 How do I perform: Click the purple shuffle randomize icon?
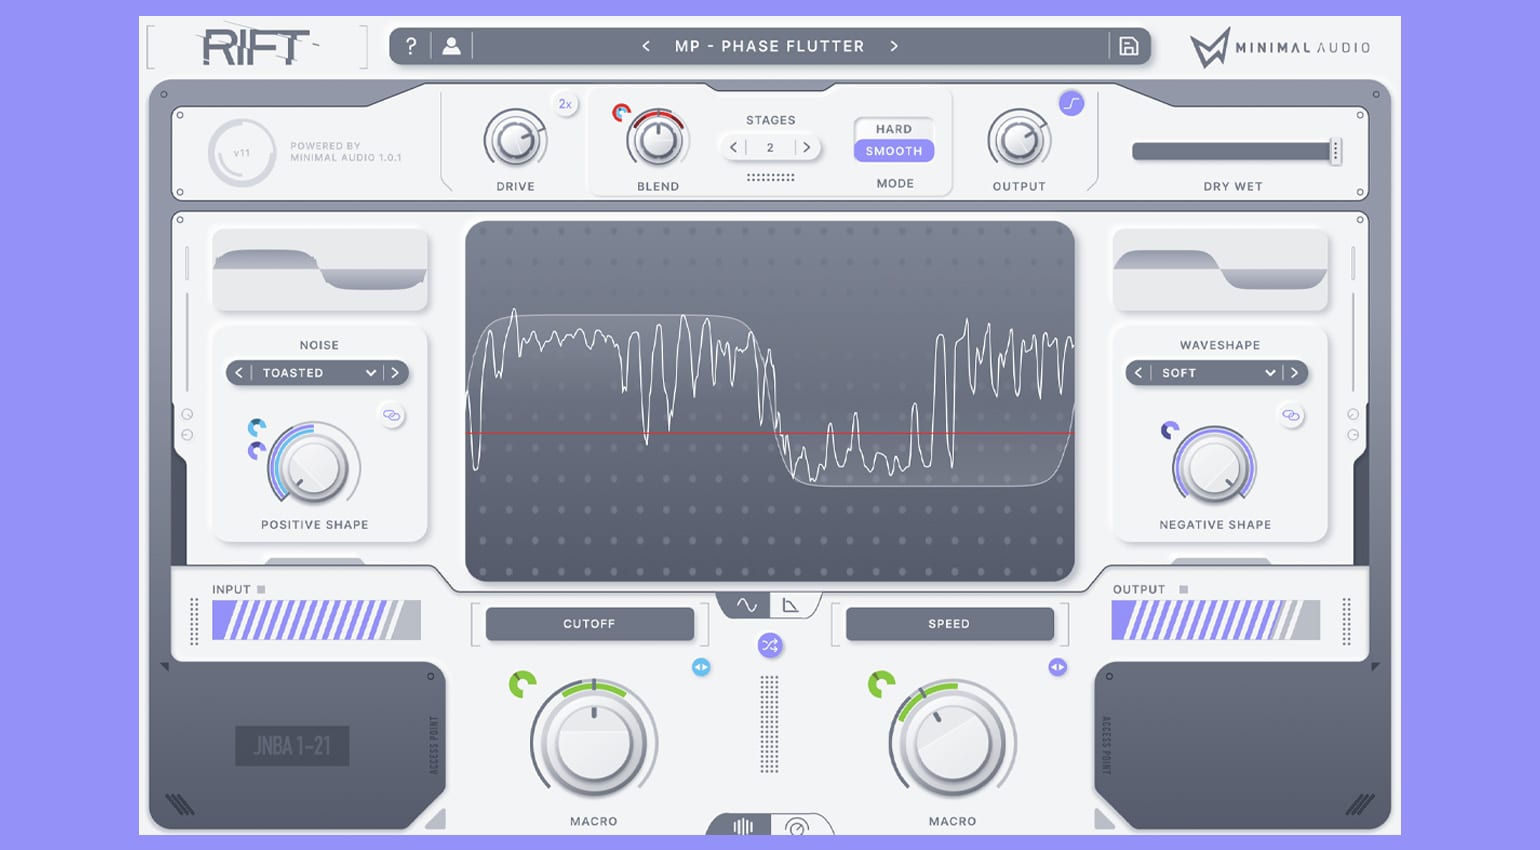(770, 645)
